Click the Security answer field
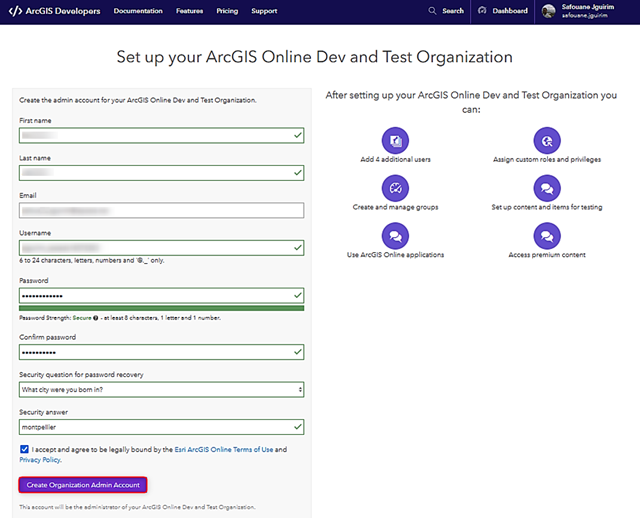Viewport: 640px width, 518px height. click(161, 427)
